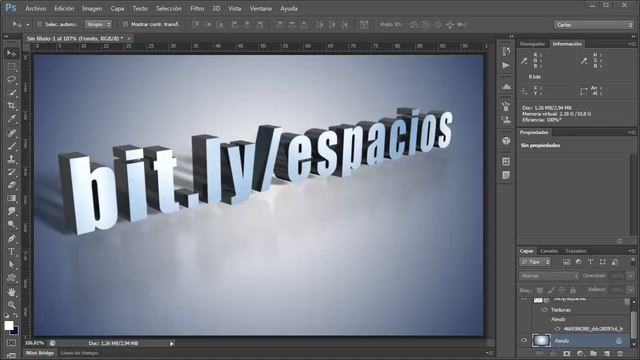640x360 pixels.
Task: Open the Grupo dropdown in options bar
Action: pos(98,24)
